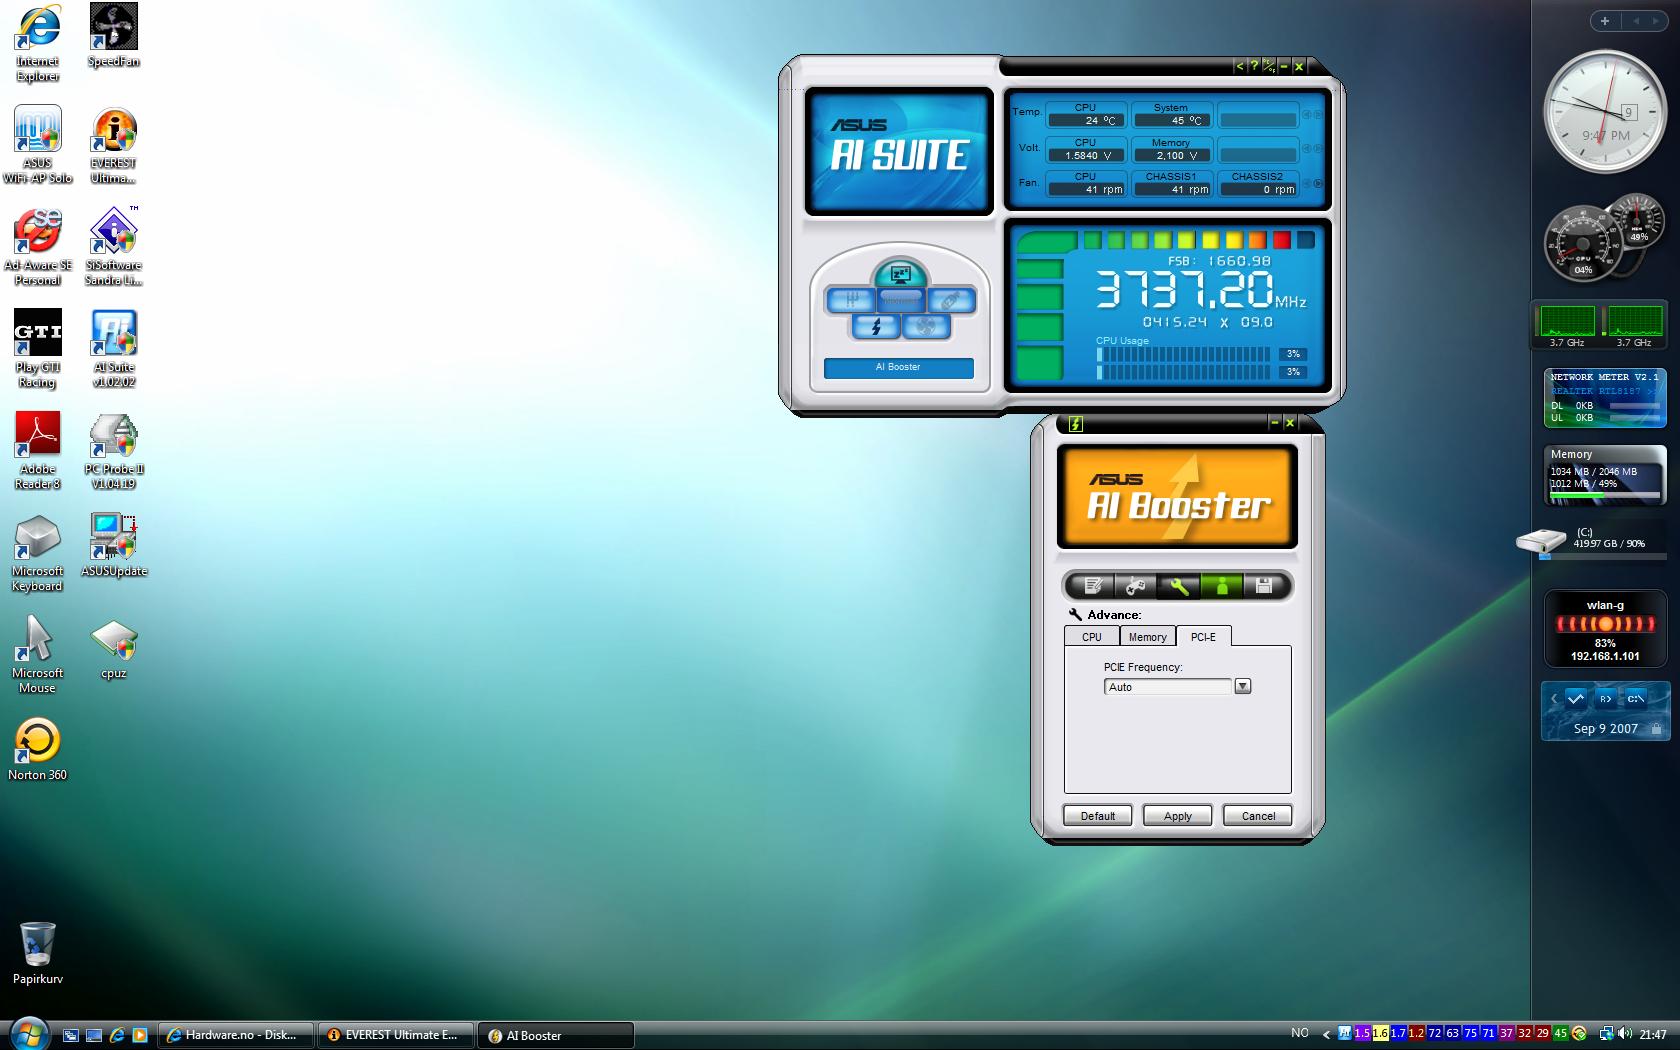Open Adobe Reader 8 desktop icon
This screenshot has width=1680, height=1050.
(x=38, y=451)
